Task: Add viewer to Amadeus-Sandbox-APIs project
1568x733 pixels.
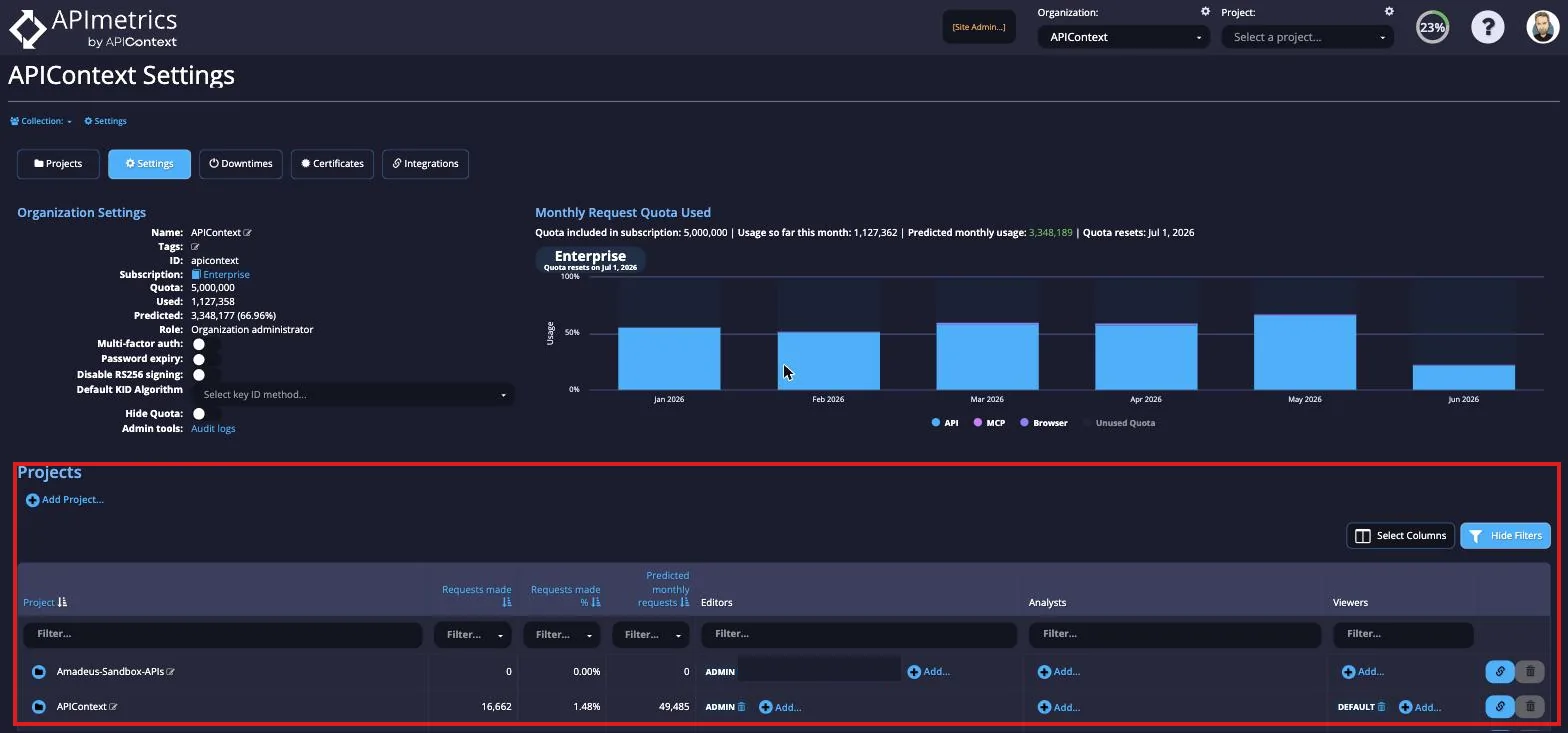Action: (1362, 672)
